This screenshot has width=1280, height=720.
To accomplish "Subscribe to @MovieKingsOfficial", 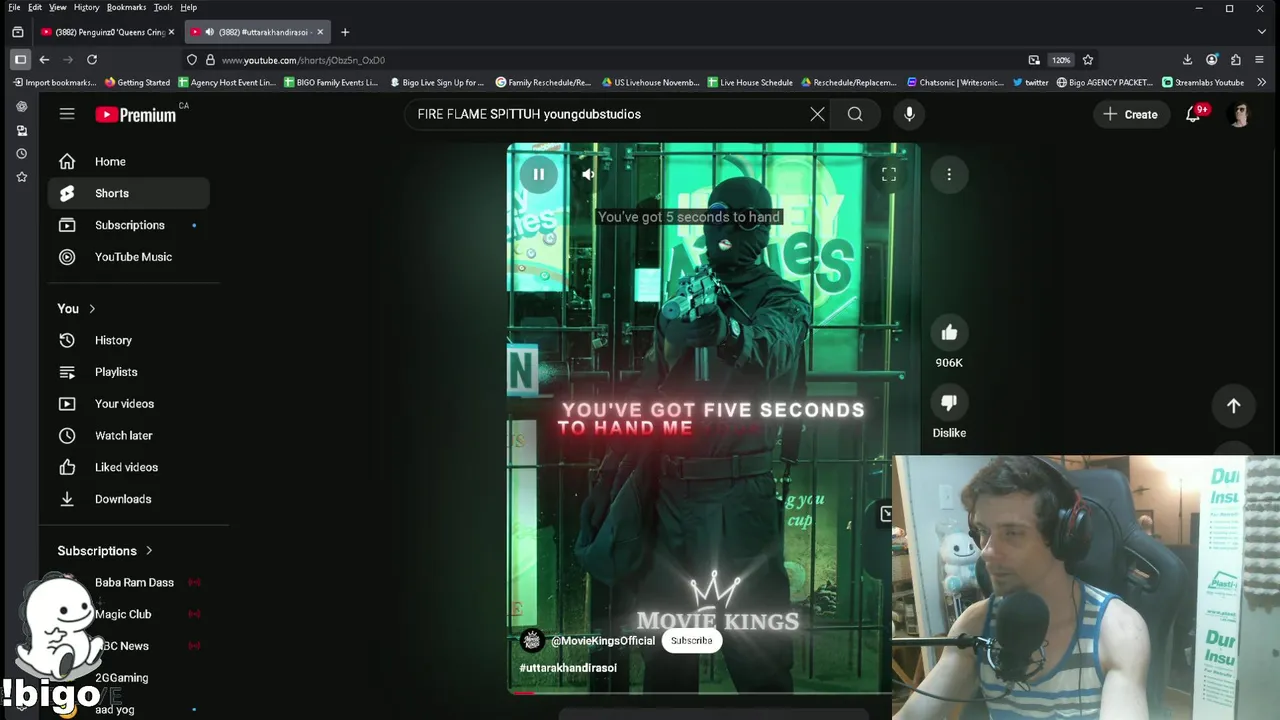I will pos(691,640).
